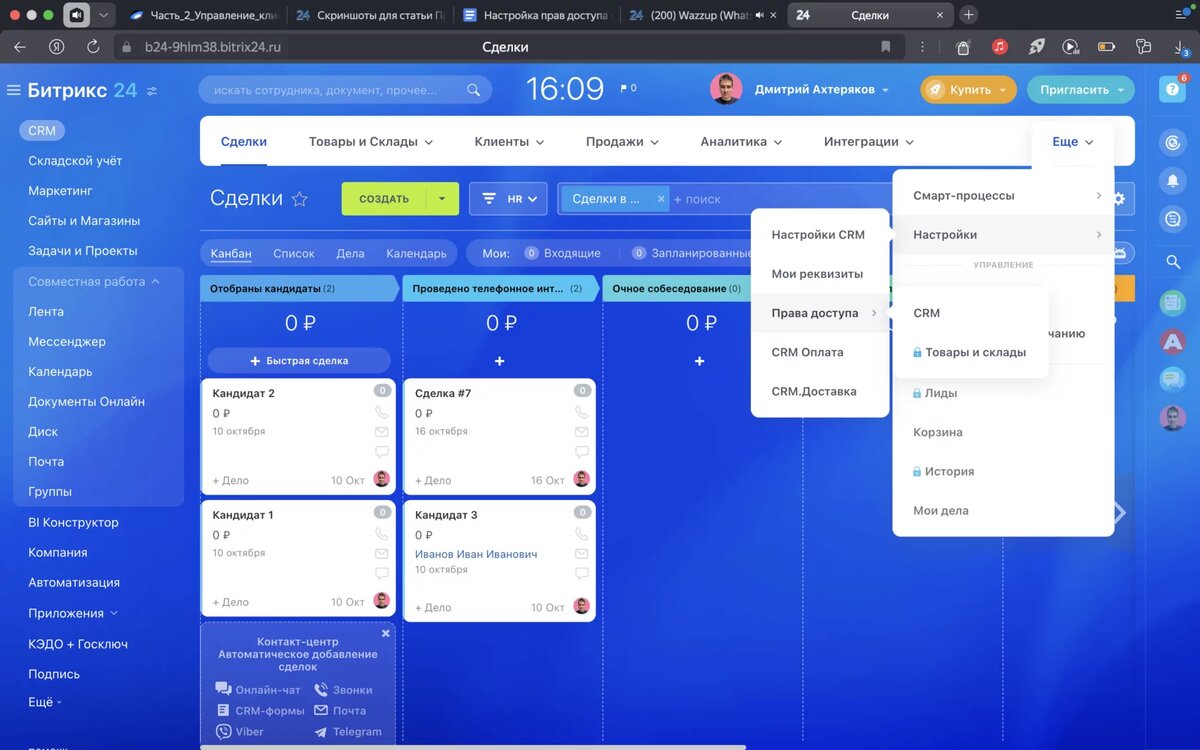The height and width of the screenshot is (750, 1200).
Task: Expand Клиенты menu
Action: point(509,142)
